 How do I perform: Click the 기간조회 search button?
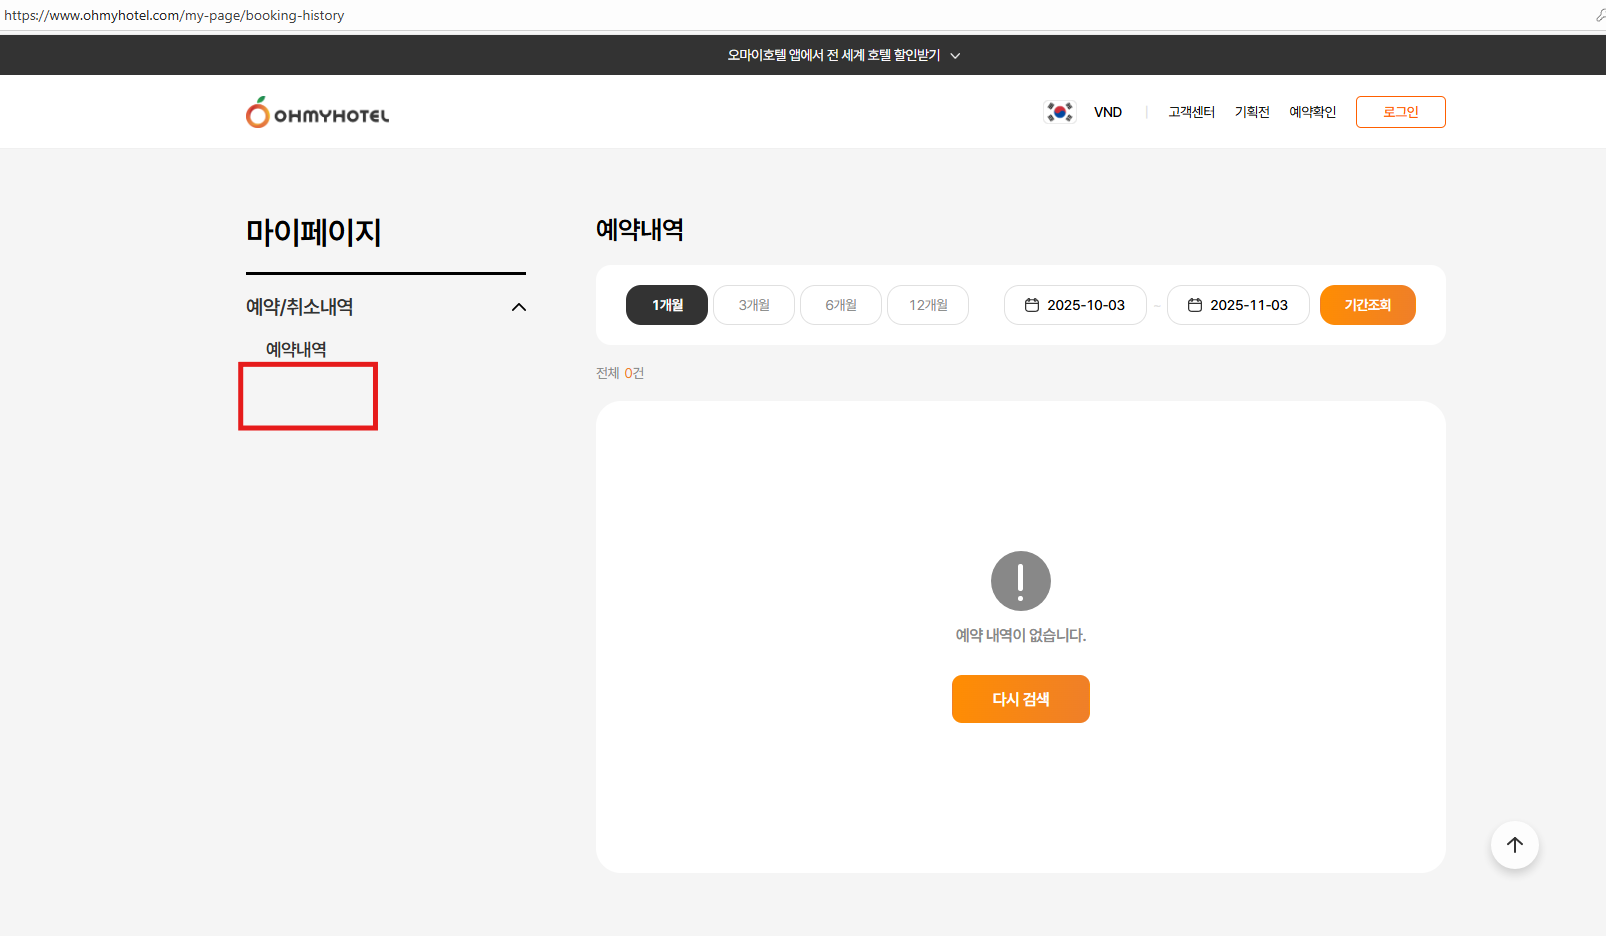click(1367, 305)
